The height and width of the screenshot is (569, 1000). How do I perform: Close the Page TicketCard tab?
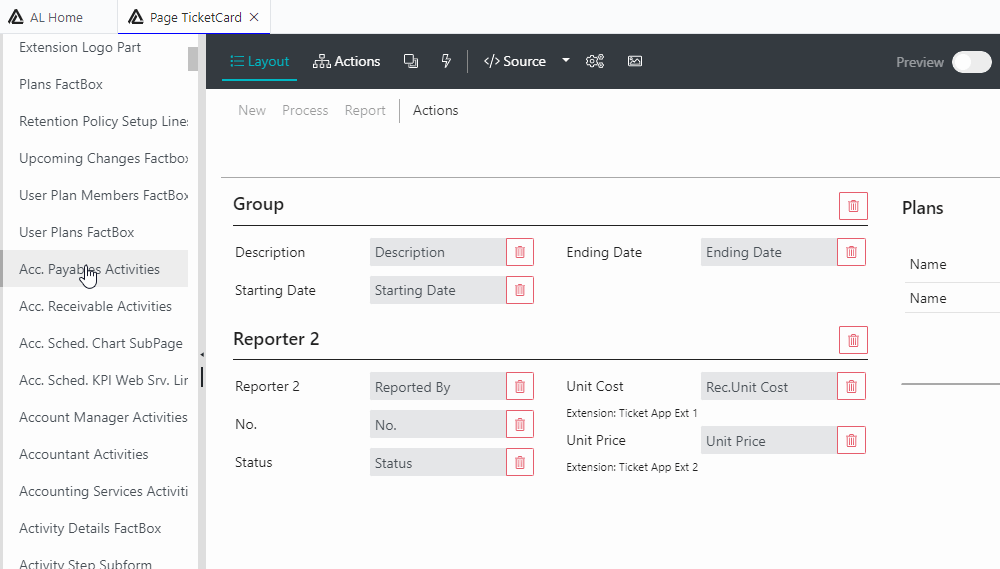pyautogui.click(x=254, y=17)
